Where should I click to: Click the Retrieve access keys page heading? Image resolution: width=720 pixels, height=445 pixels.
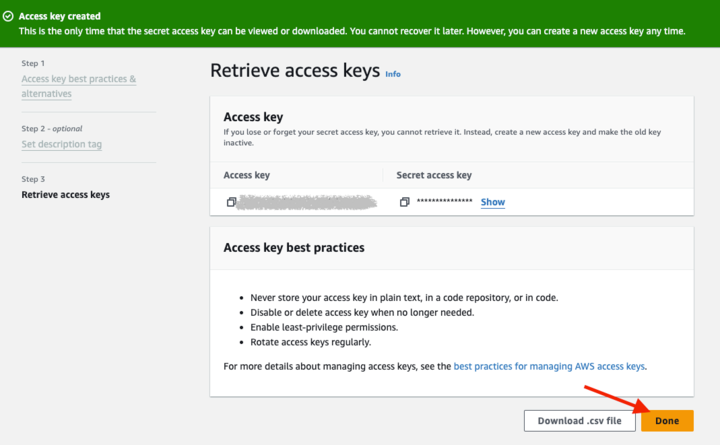[295, 71]
